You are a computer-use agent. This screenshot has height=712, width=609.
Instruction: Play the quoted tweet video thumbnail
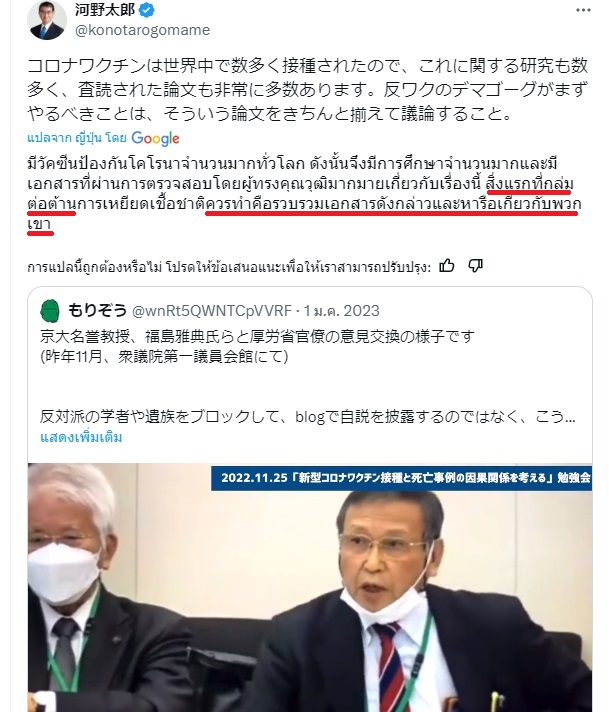[x=310, y=587]
